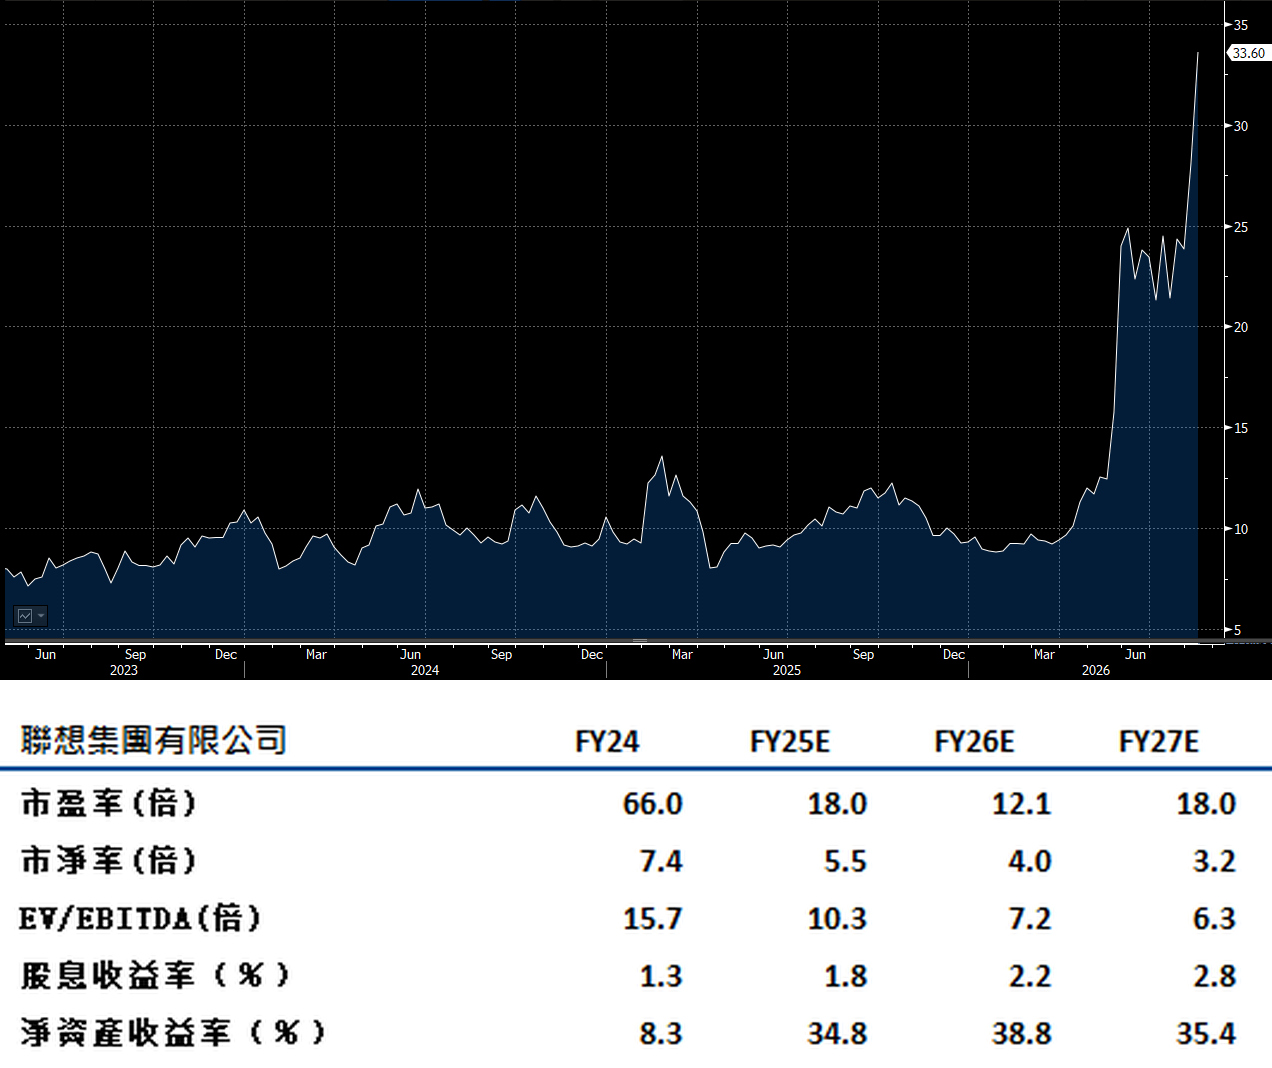Screen dimensions: 1272x1068
Task: Select the 淨資產收益率 value 38.8
Action: pyautogui.click(x=1022, y=1033)
